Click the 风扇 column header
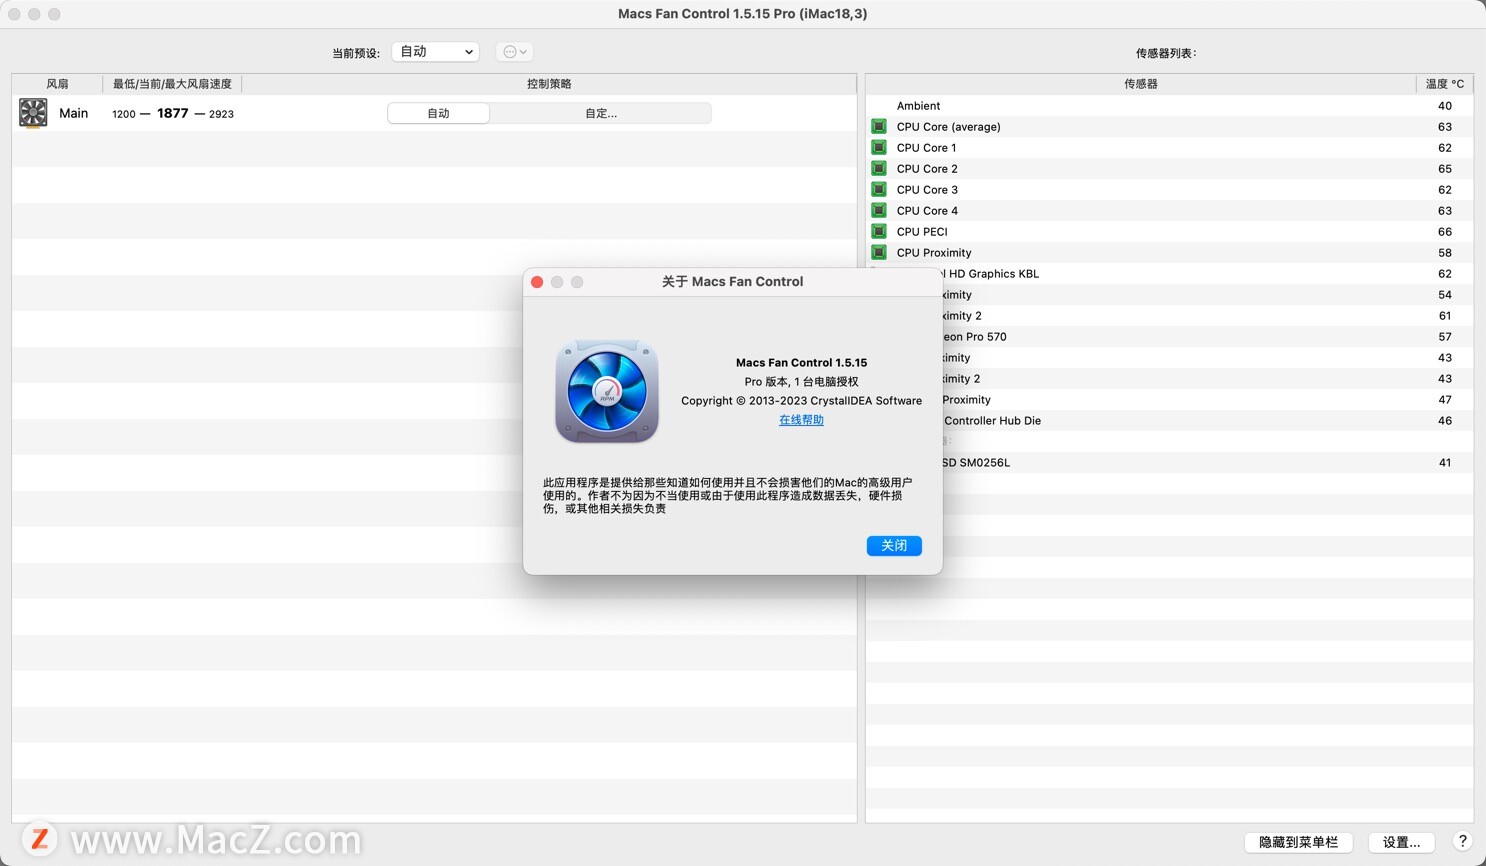Screen dimensions: 1486x866 [x=57, y=84]
